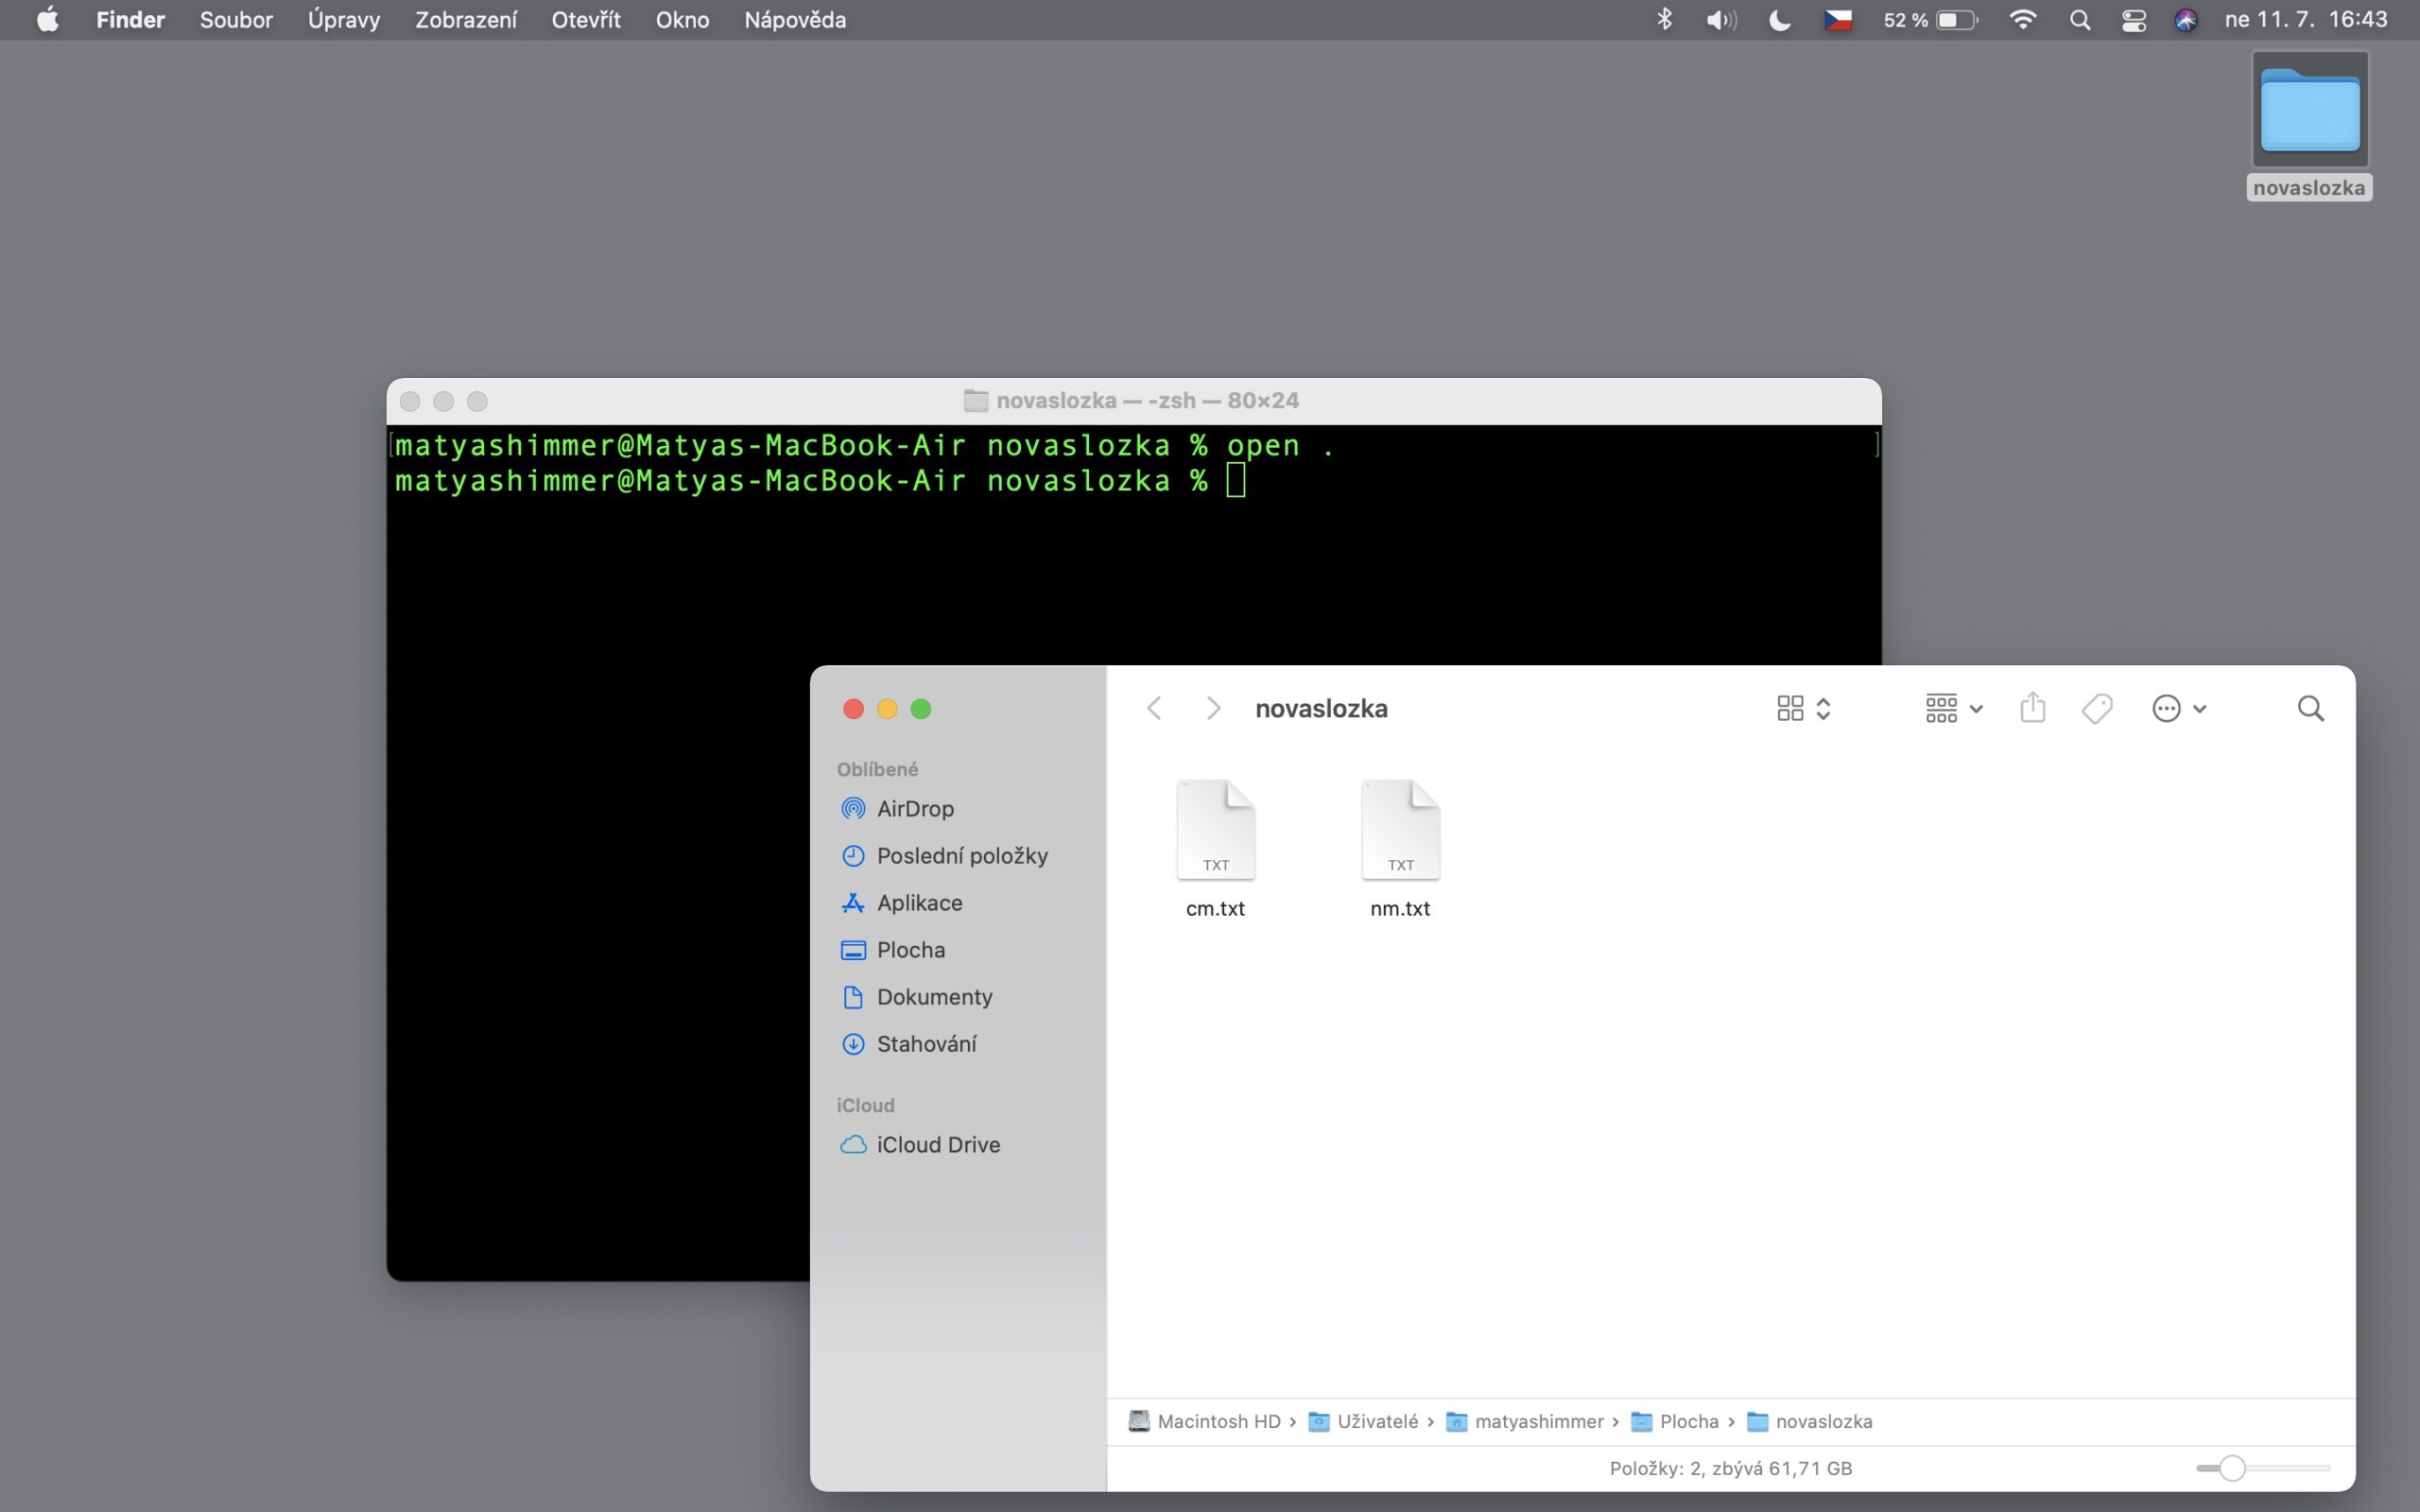This screenshot has width=2420, height=1512.
Task: Click the Finder search magnifier icon
Action: tap(2310, 708)
